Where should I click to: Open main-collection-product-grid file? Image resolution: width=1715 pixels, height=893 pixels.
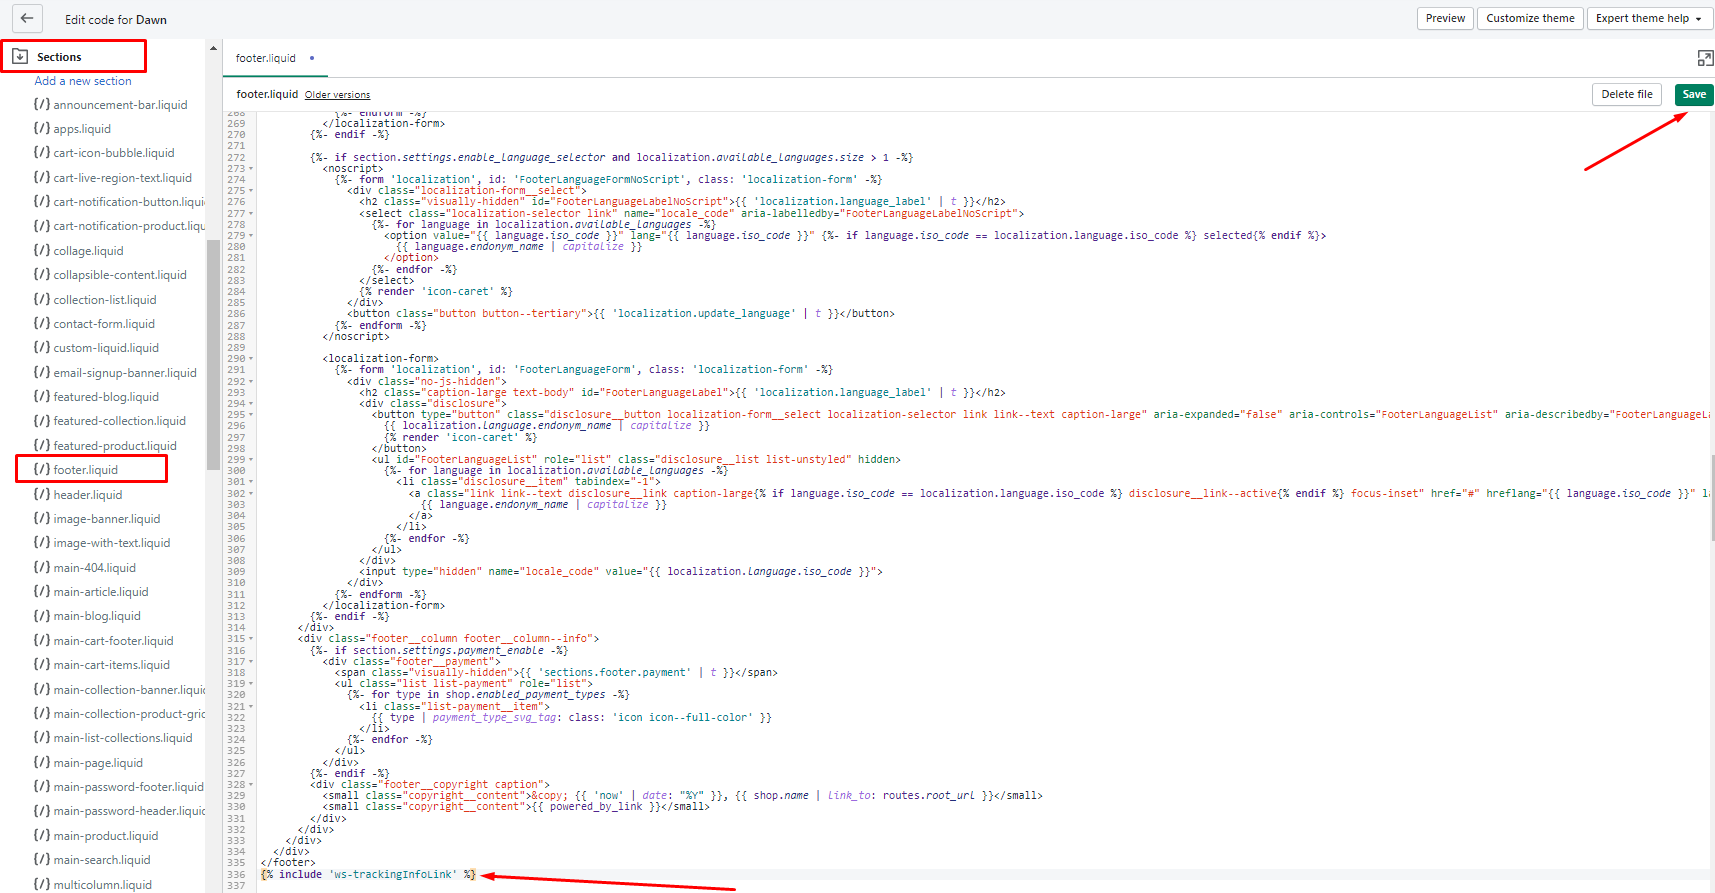click(129, 714)
